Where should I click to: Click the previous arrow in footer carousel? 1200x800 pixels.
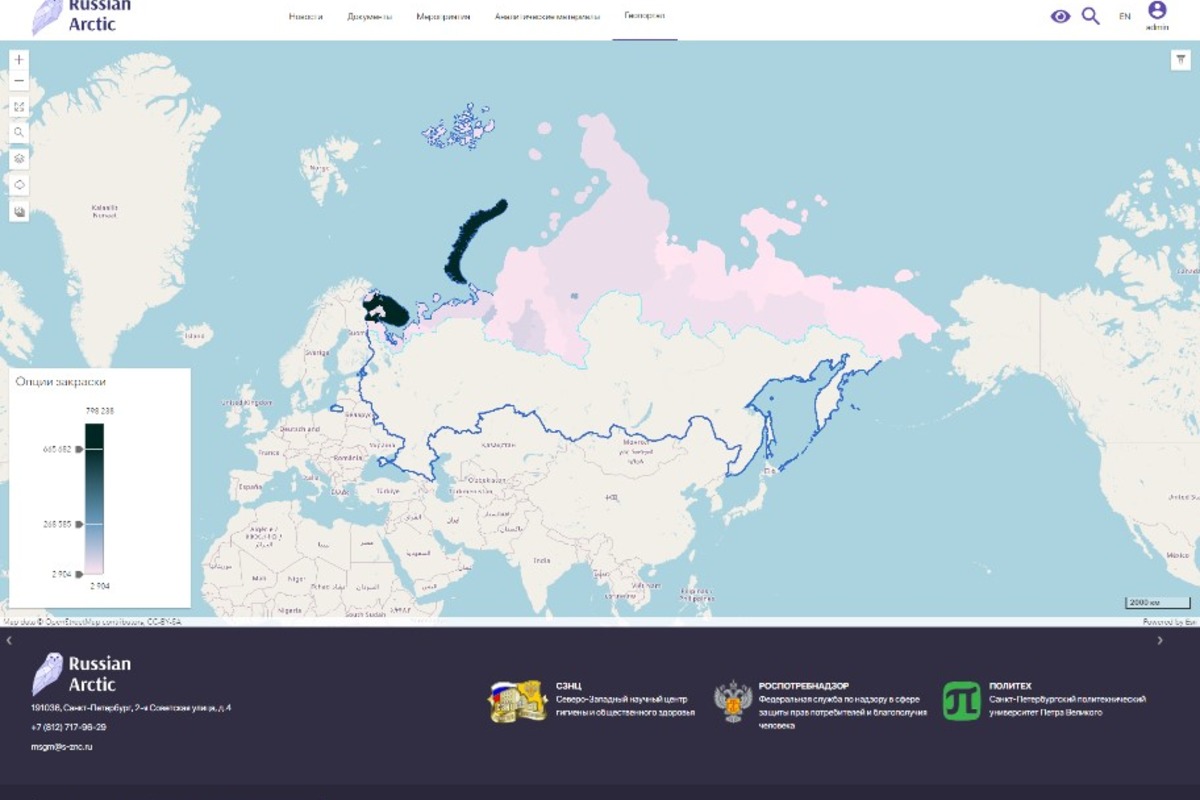point(9,640)
